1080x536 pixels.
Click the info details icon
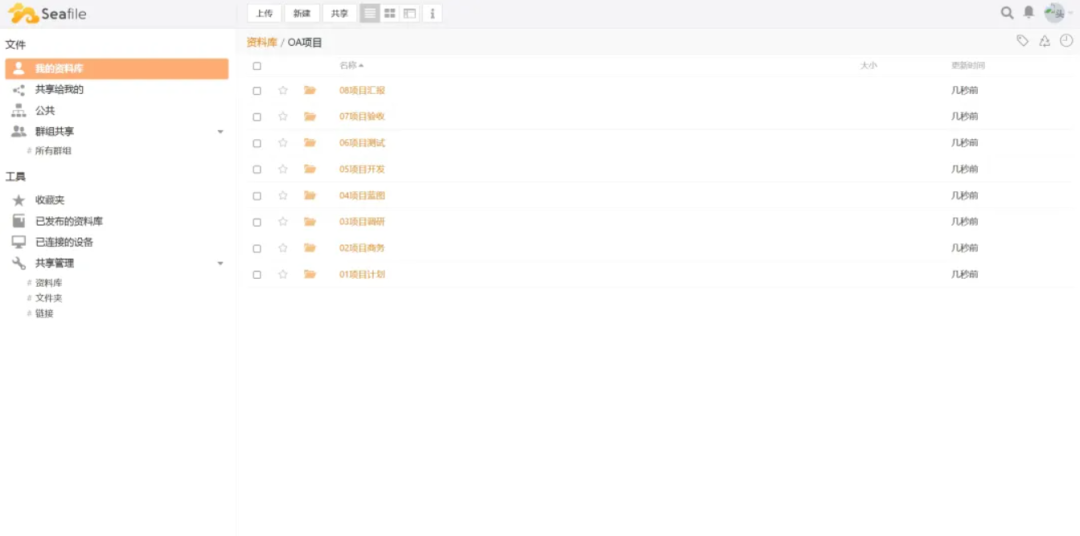coord(432,13)
